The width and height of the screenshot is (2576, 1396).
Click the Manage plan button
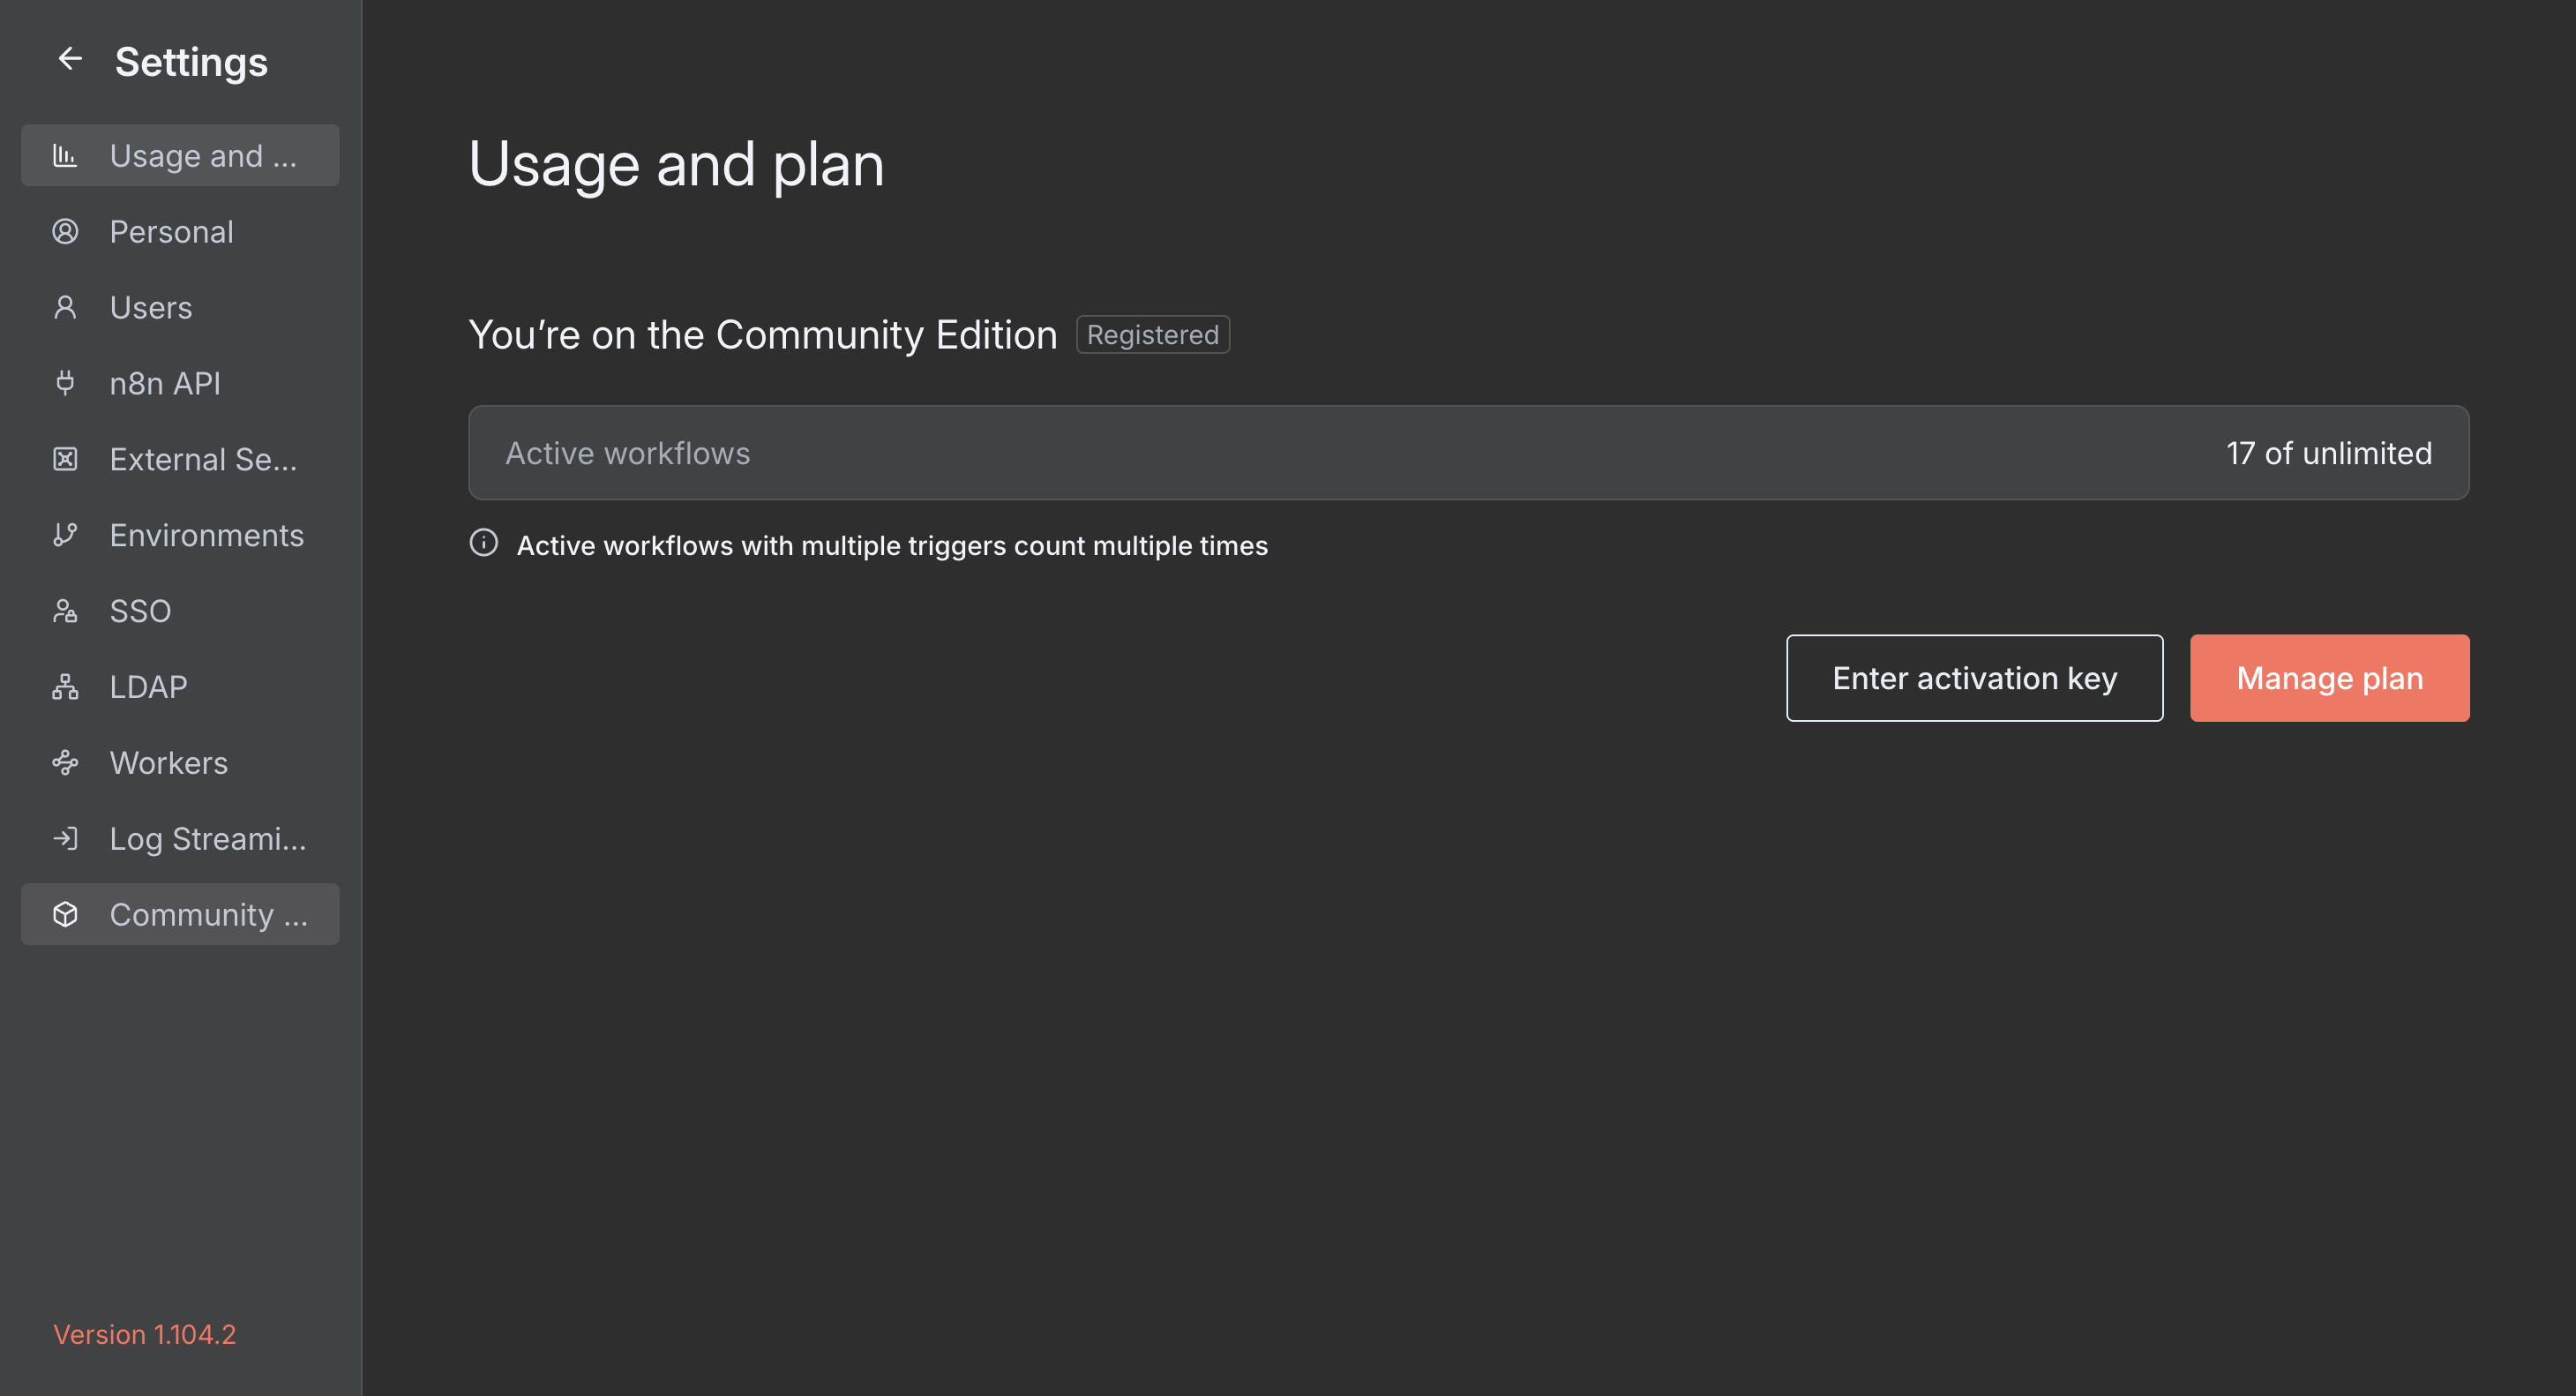point(2329,678)
